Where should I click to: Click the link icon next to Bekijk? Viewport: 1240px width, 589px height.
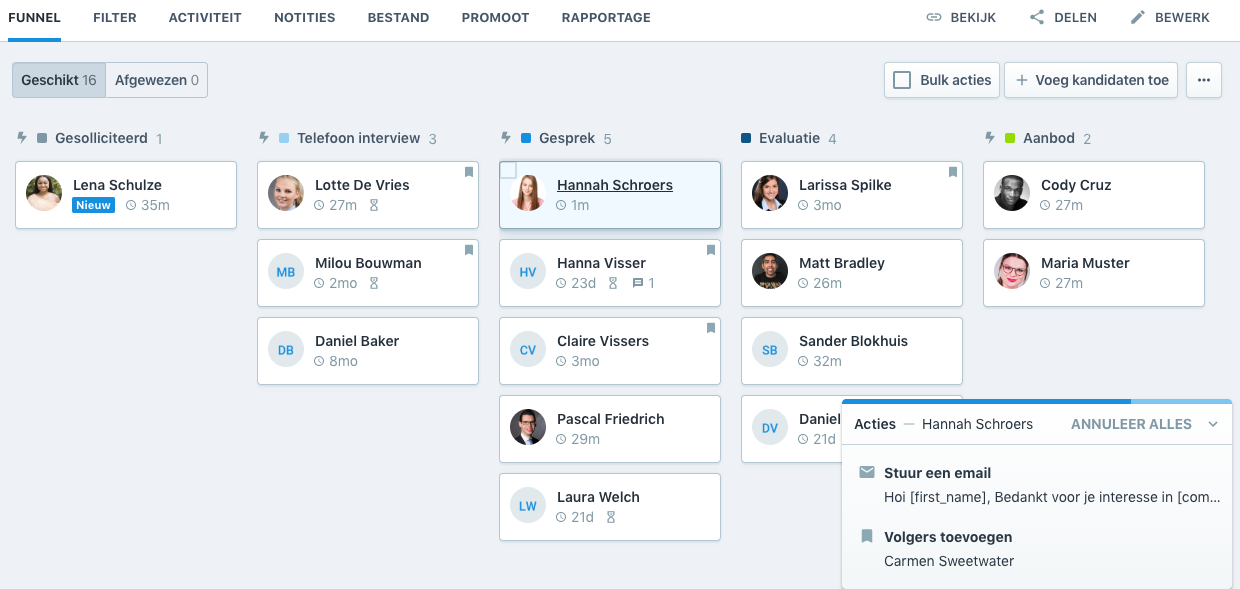934,18
